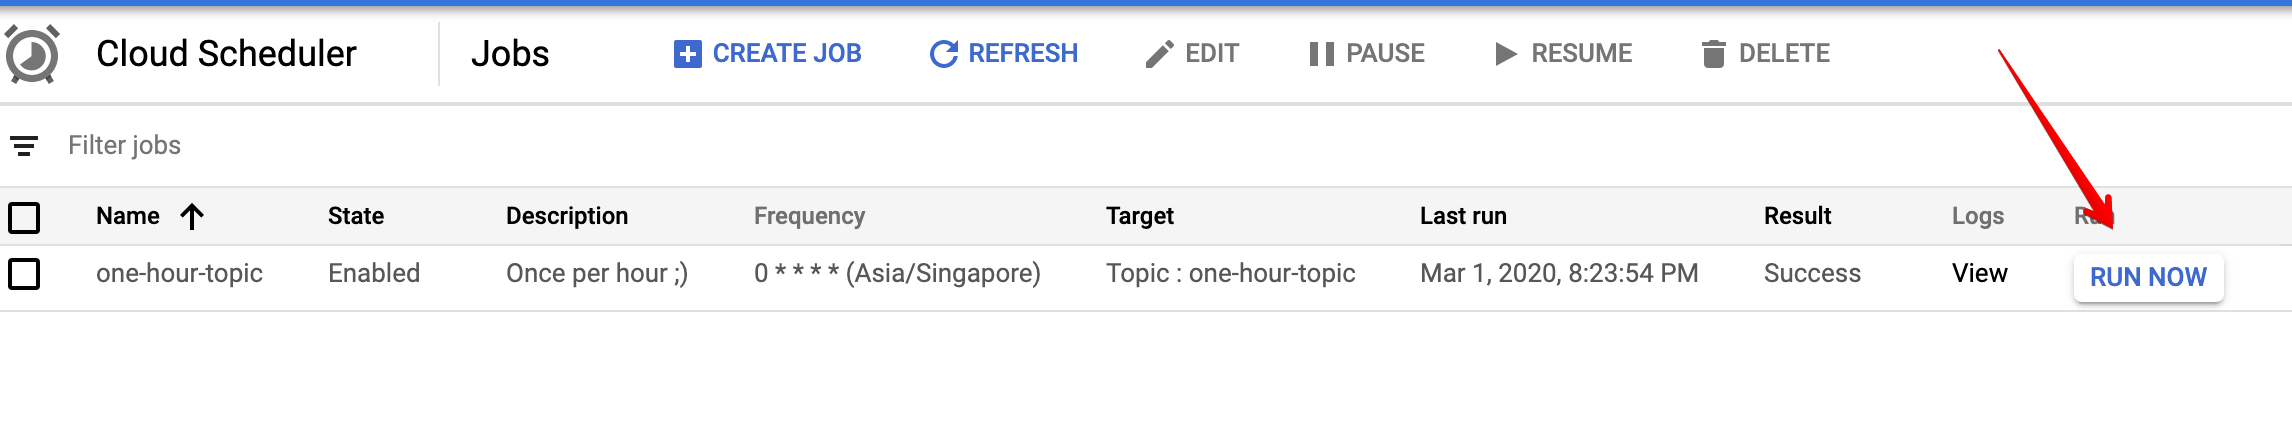Click the Cloud Scheduler clock logo
Viewport: 2292px width, 424px height.
(x=32, y=54)
